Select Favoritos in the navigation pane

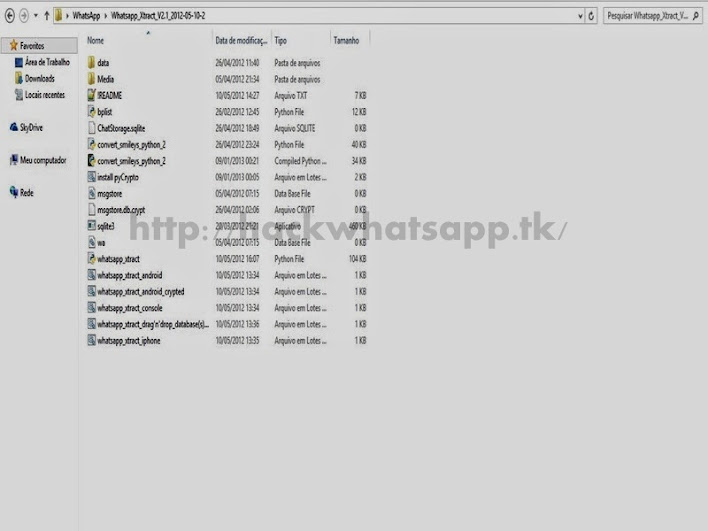[39, 46]
